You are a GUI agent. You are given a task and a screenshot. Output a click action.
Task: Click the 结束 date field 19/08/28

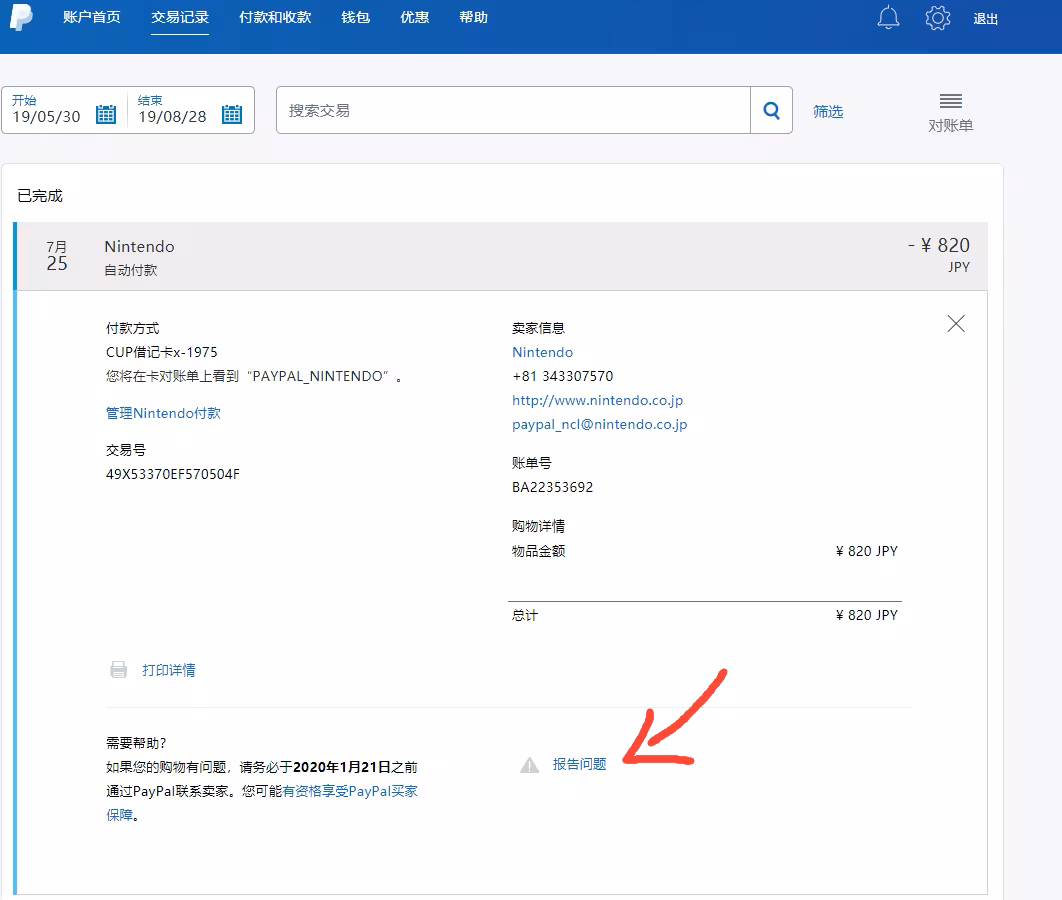pos(172,116)
